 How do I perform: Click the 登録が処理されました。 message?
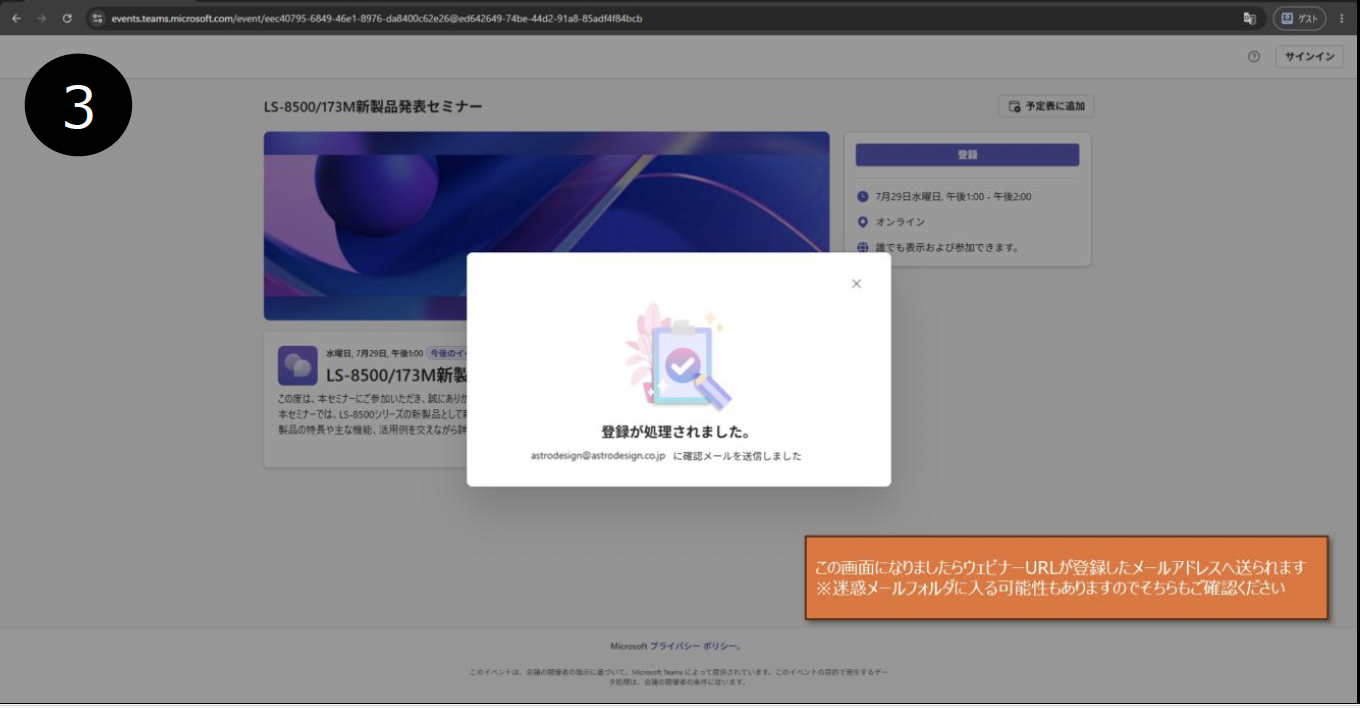[x=676, y=432]
